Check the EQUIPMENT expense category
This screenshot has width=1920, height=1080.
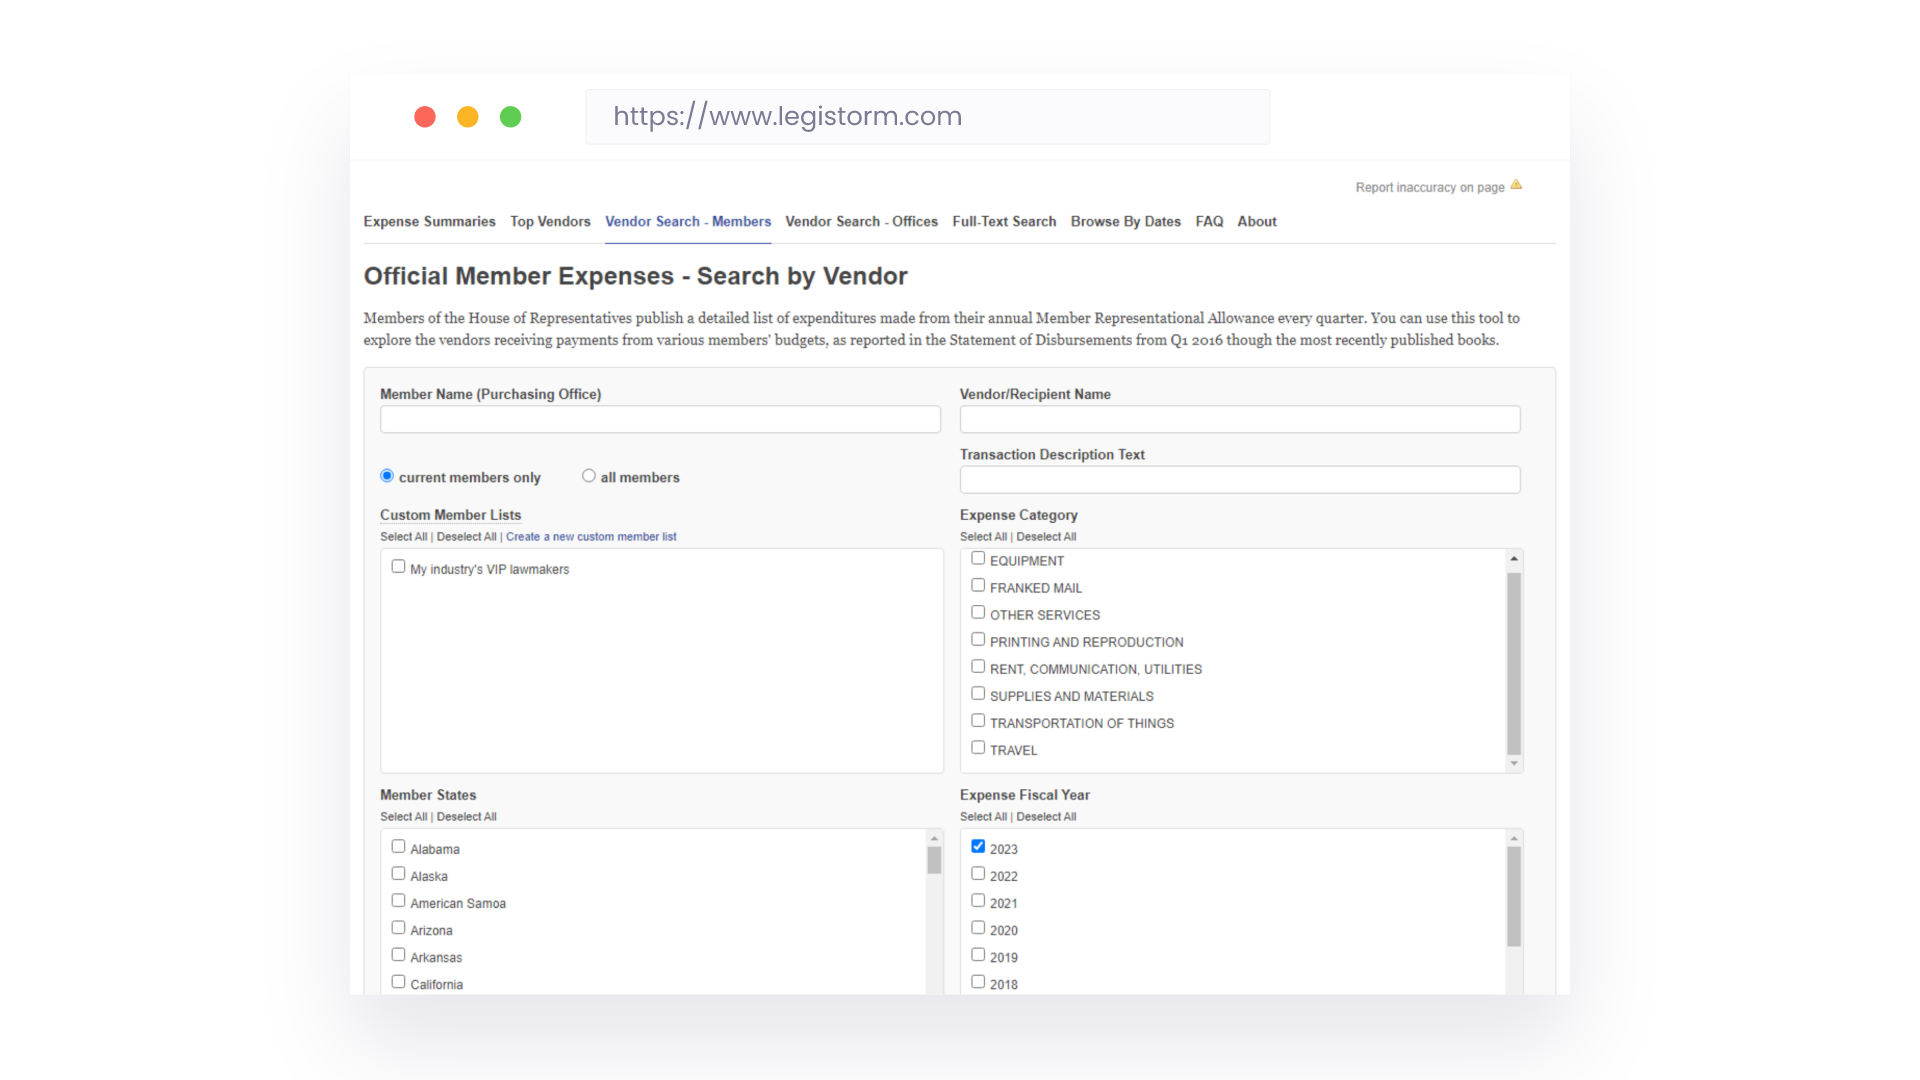978,557
